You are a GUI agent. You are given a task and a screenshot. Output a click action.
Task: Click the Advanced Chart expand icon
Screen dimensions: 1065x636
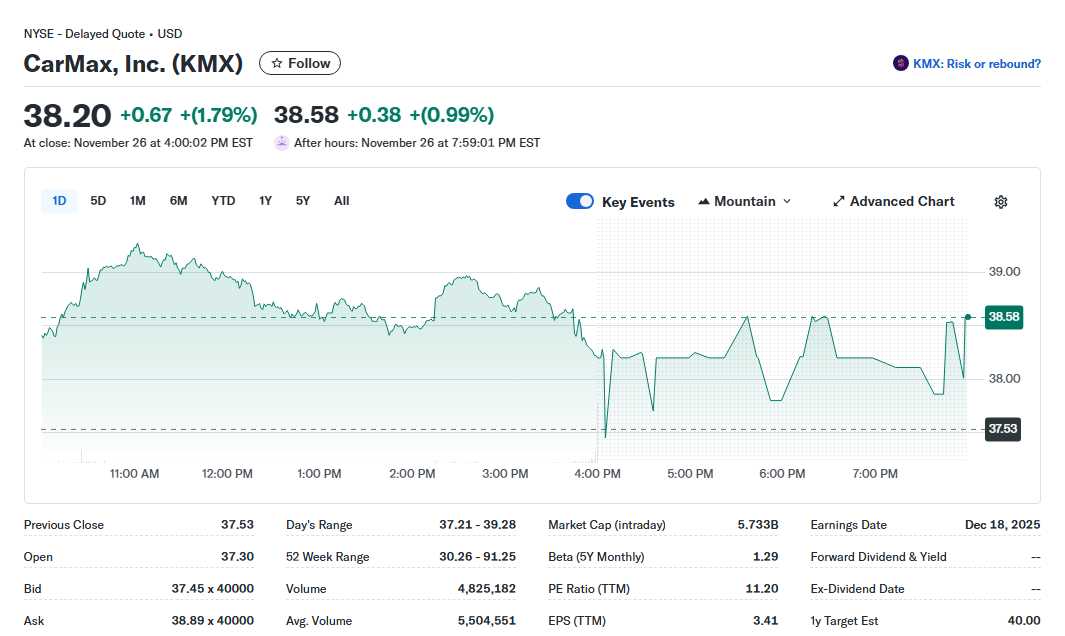(839, 202)
